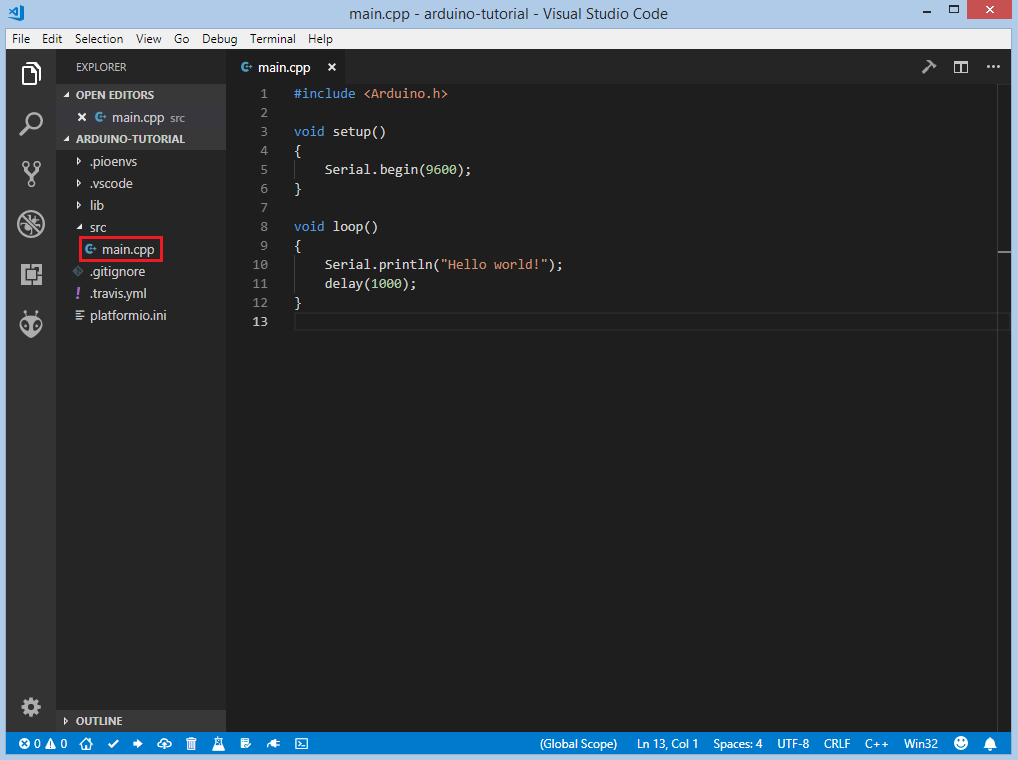Viewport: 1018px width, 760px height.
Task: Click the C++ language mode indicator
Action: click(x=876, y=744)
